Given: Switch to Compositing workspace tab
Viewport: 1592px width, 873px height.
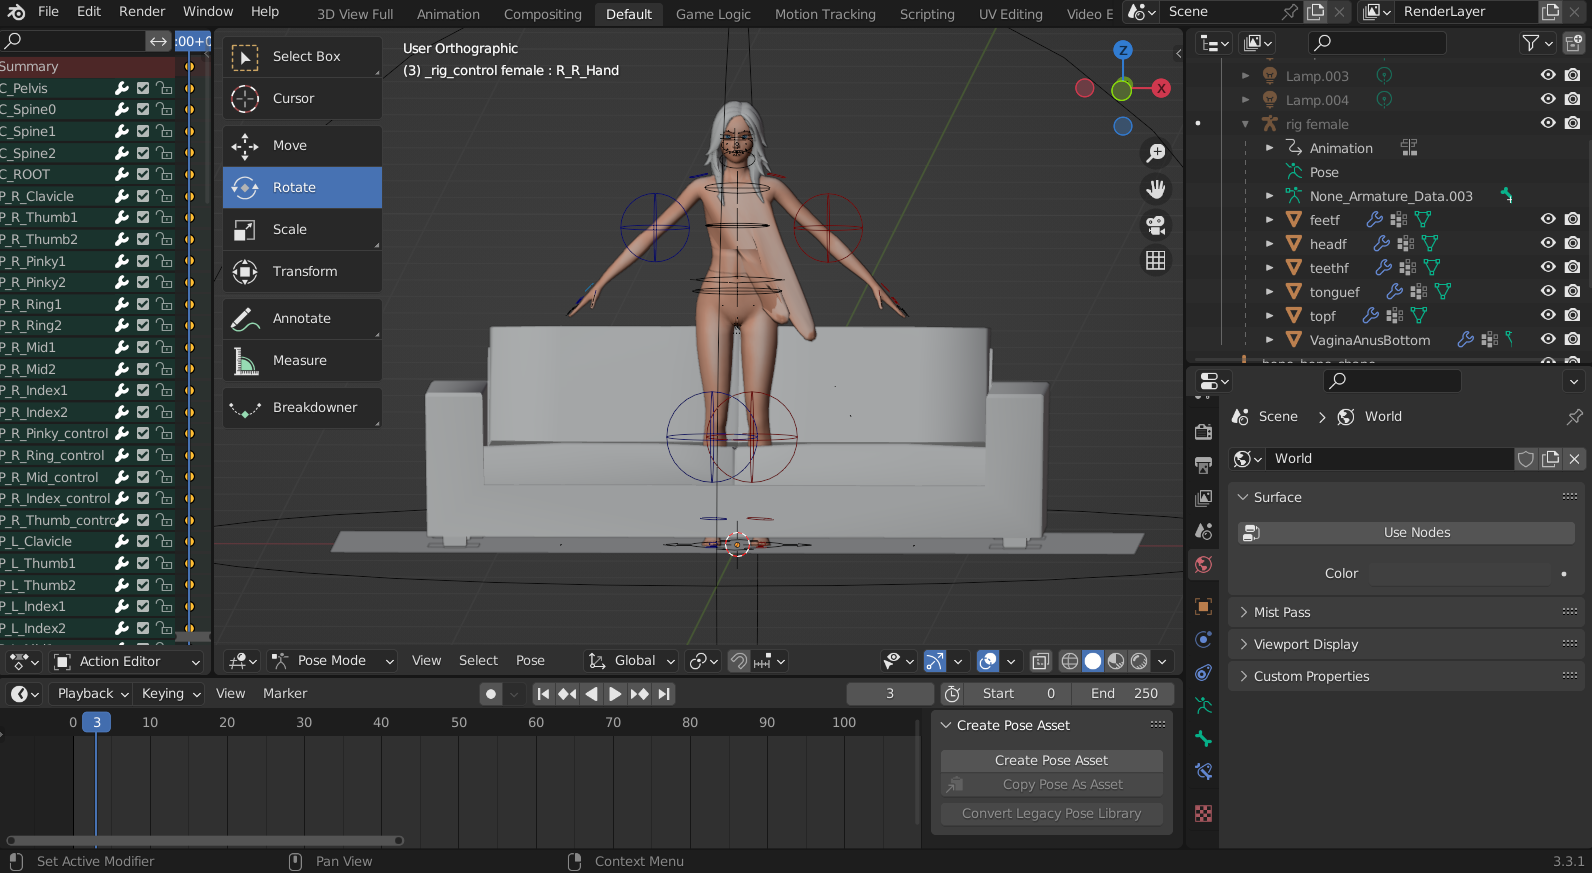Looking at the screenshot, I should click(543, 14).
